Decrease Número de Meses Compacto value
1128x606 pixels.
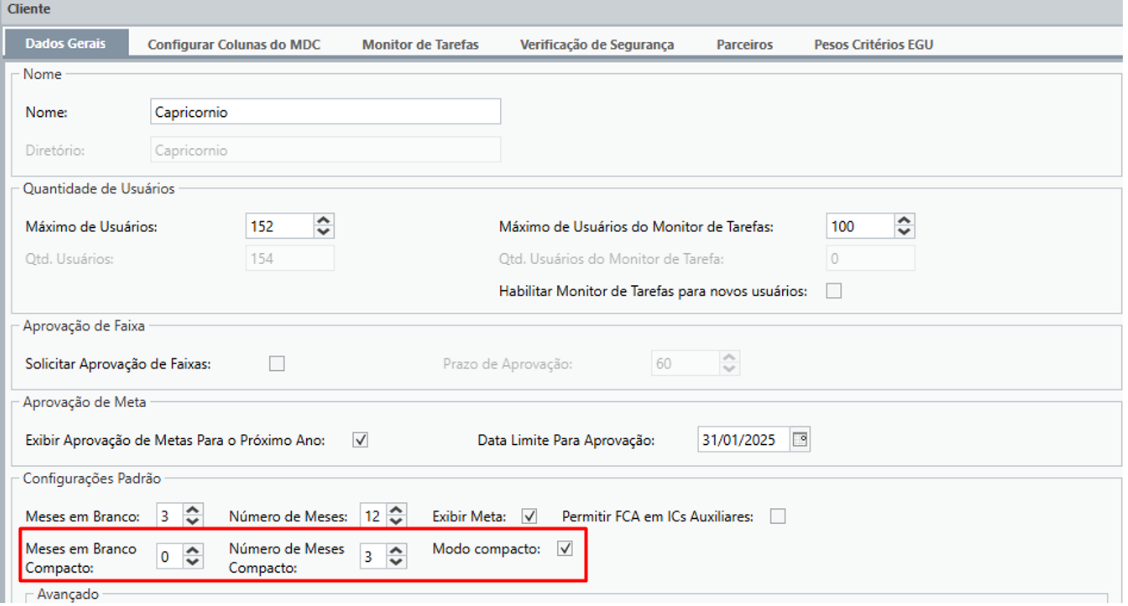397,563
